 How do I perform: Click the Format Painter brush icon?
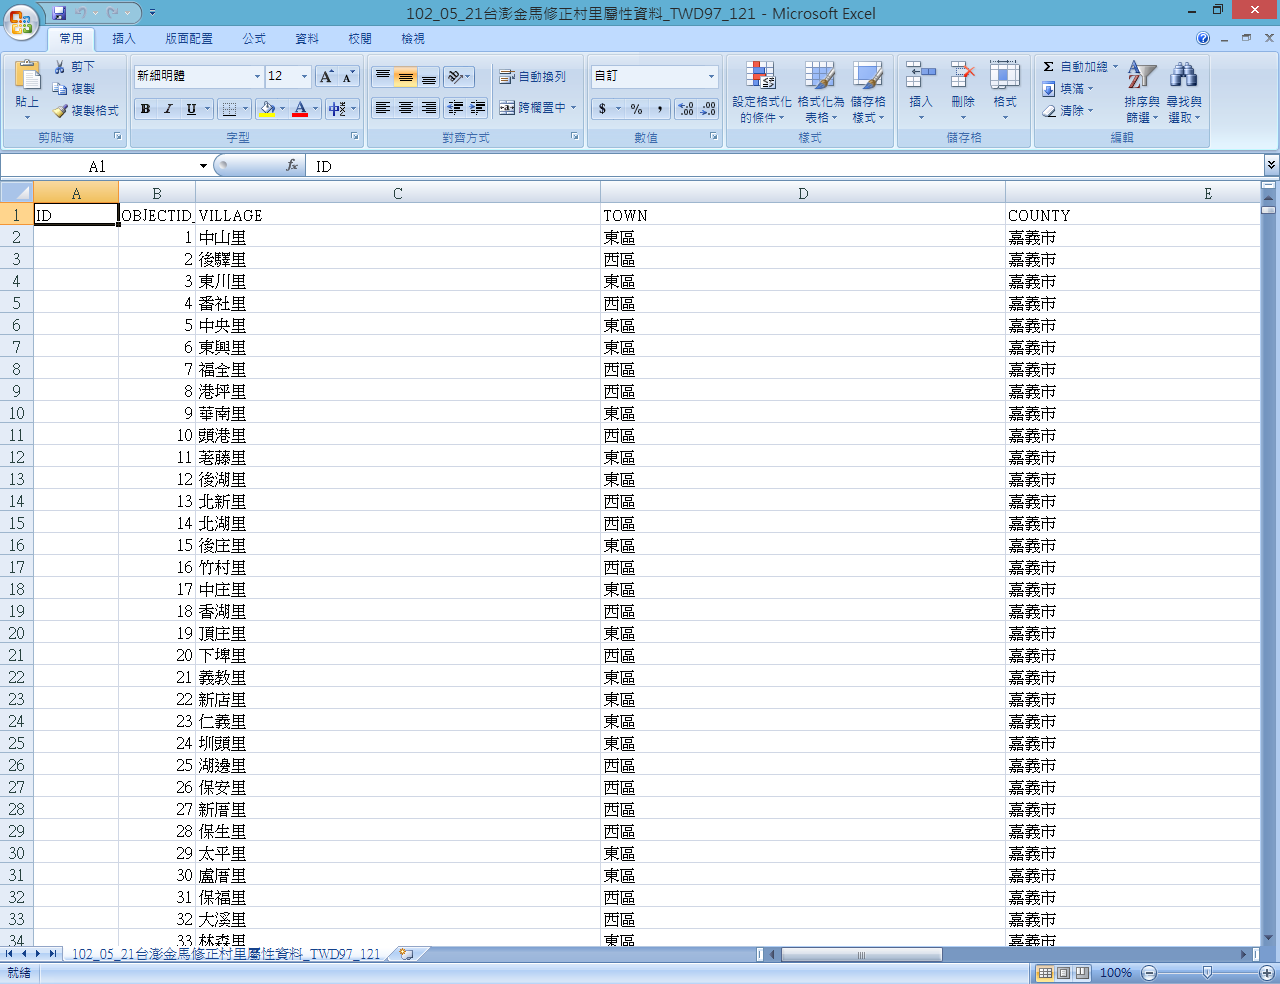click(x=61, y=111)
